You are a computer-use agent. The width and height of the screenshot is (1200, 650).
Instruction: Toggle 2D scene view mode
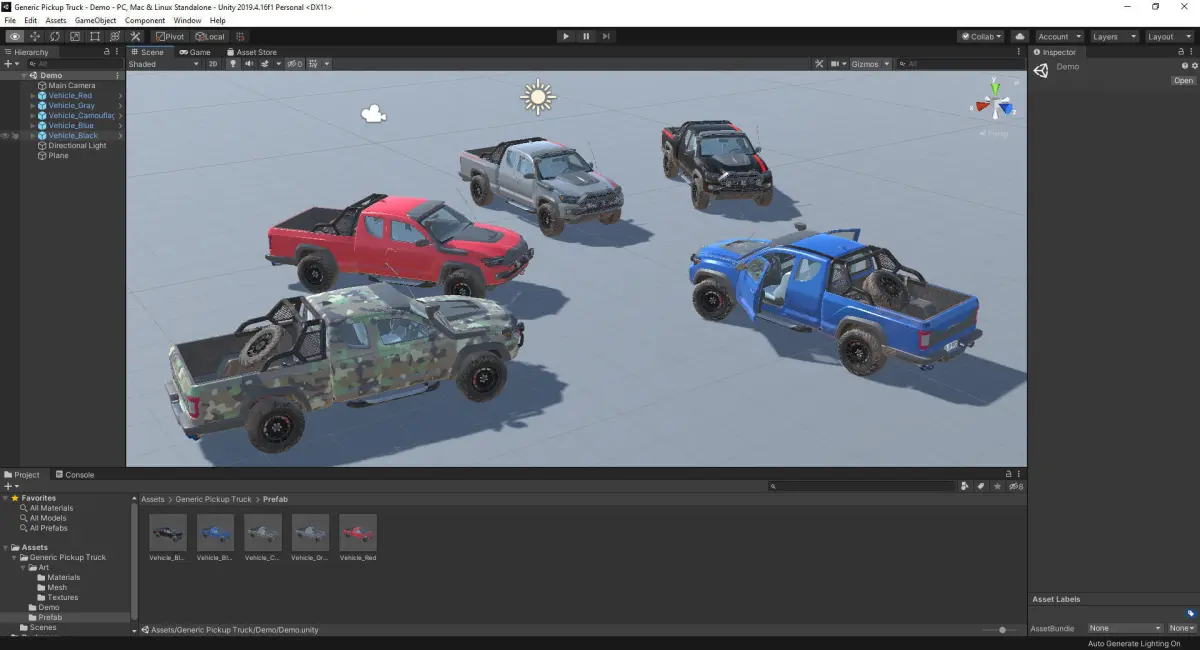pyautogui.click(x=213, y=64)
